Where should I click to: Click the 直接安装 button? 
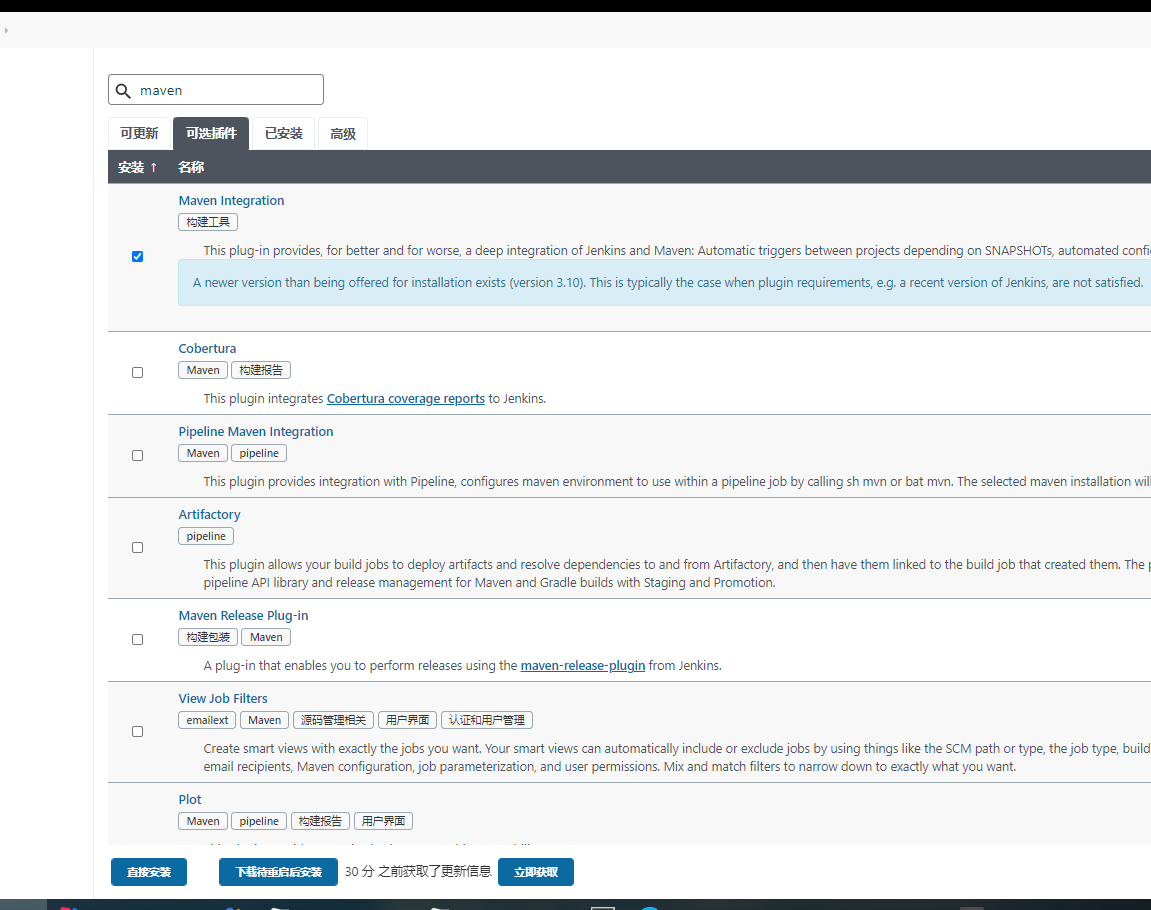[149, 872]
